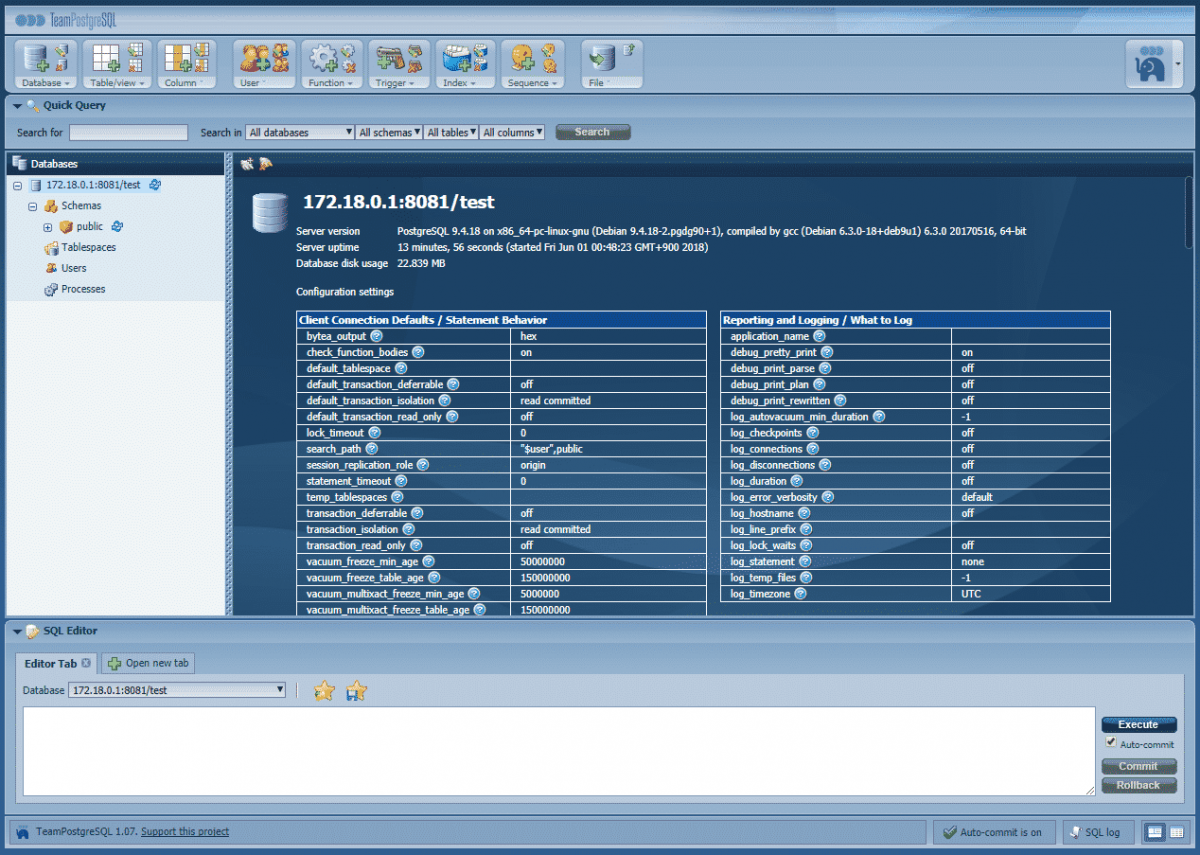Select the public schema tree item

point(90,226)
